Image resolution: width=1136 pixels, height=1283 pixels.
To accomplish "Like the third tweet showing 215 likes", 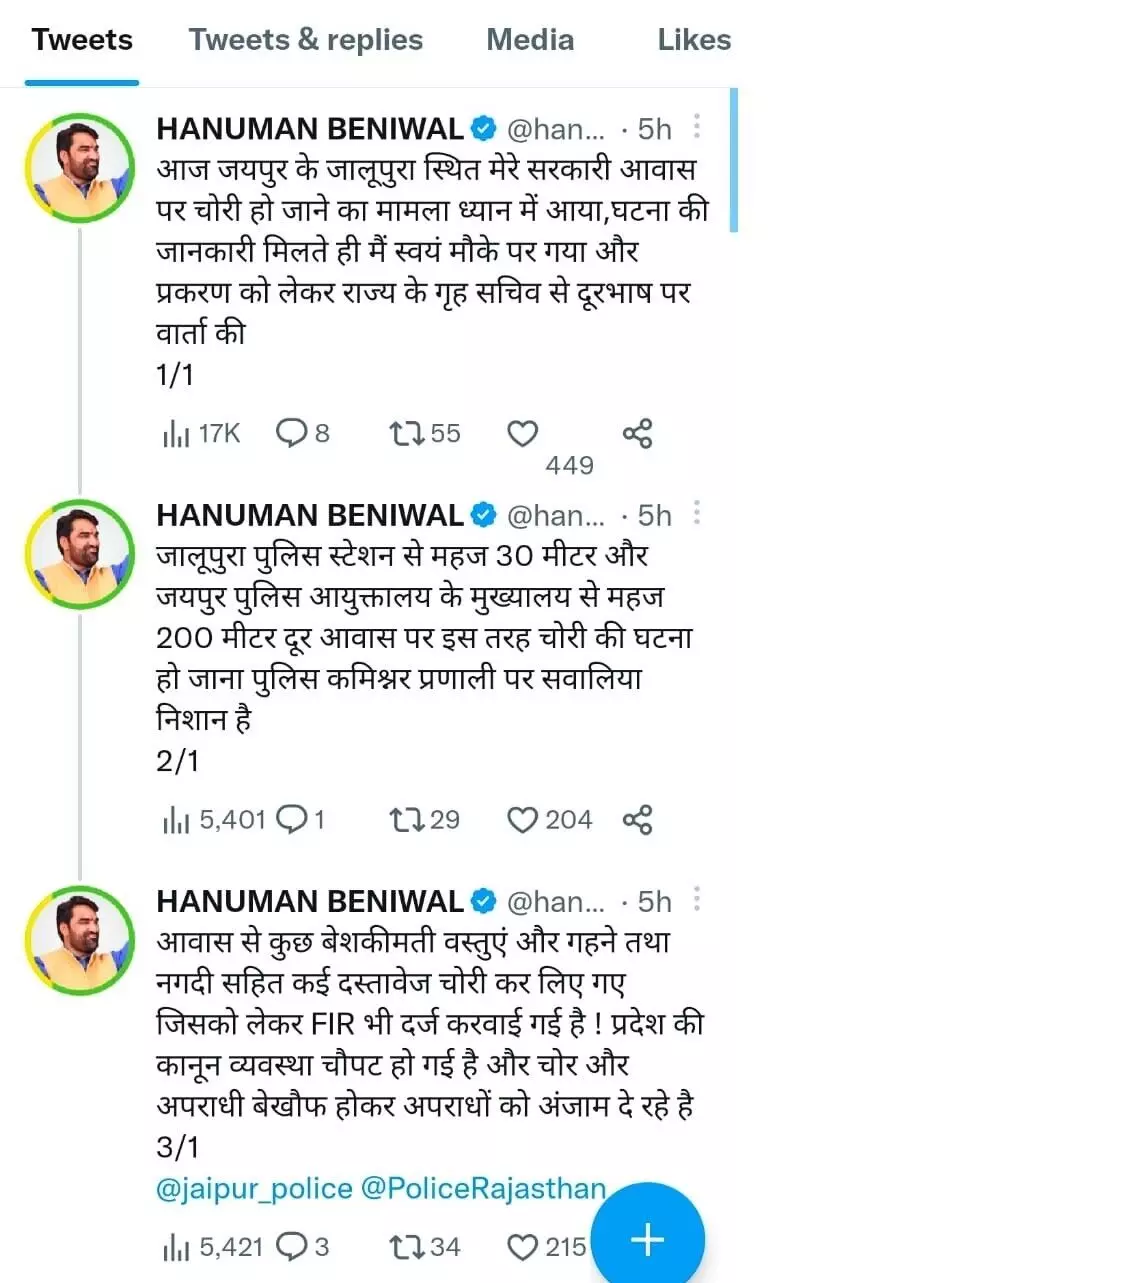I will pos(522,1247).
